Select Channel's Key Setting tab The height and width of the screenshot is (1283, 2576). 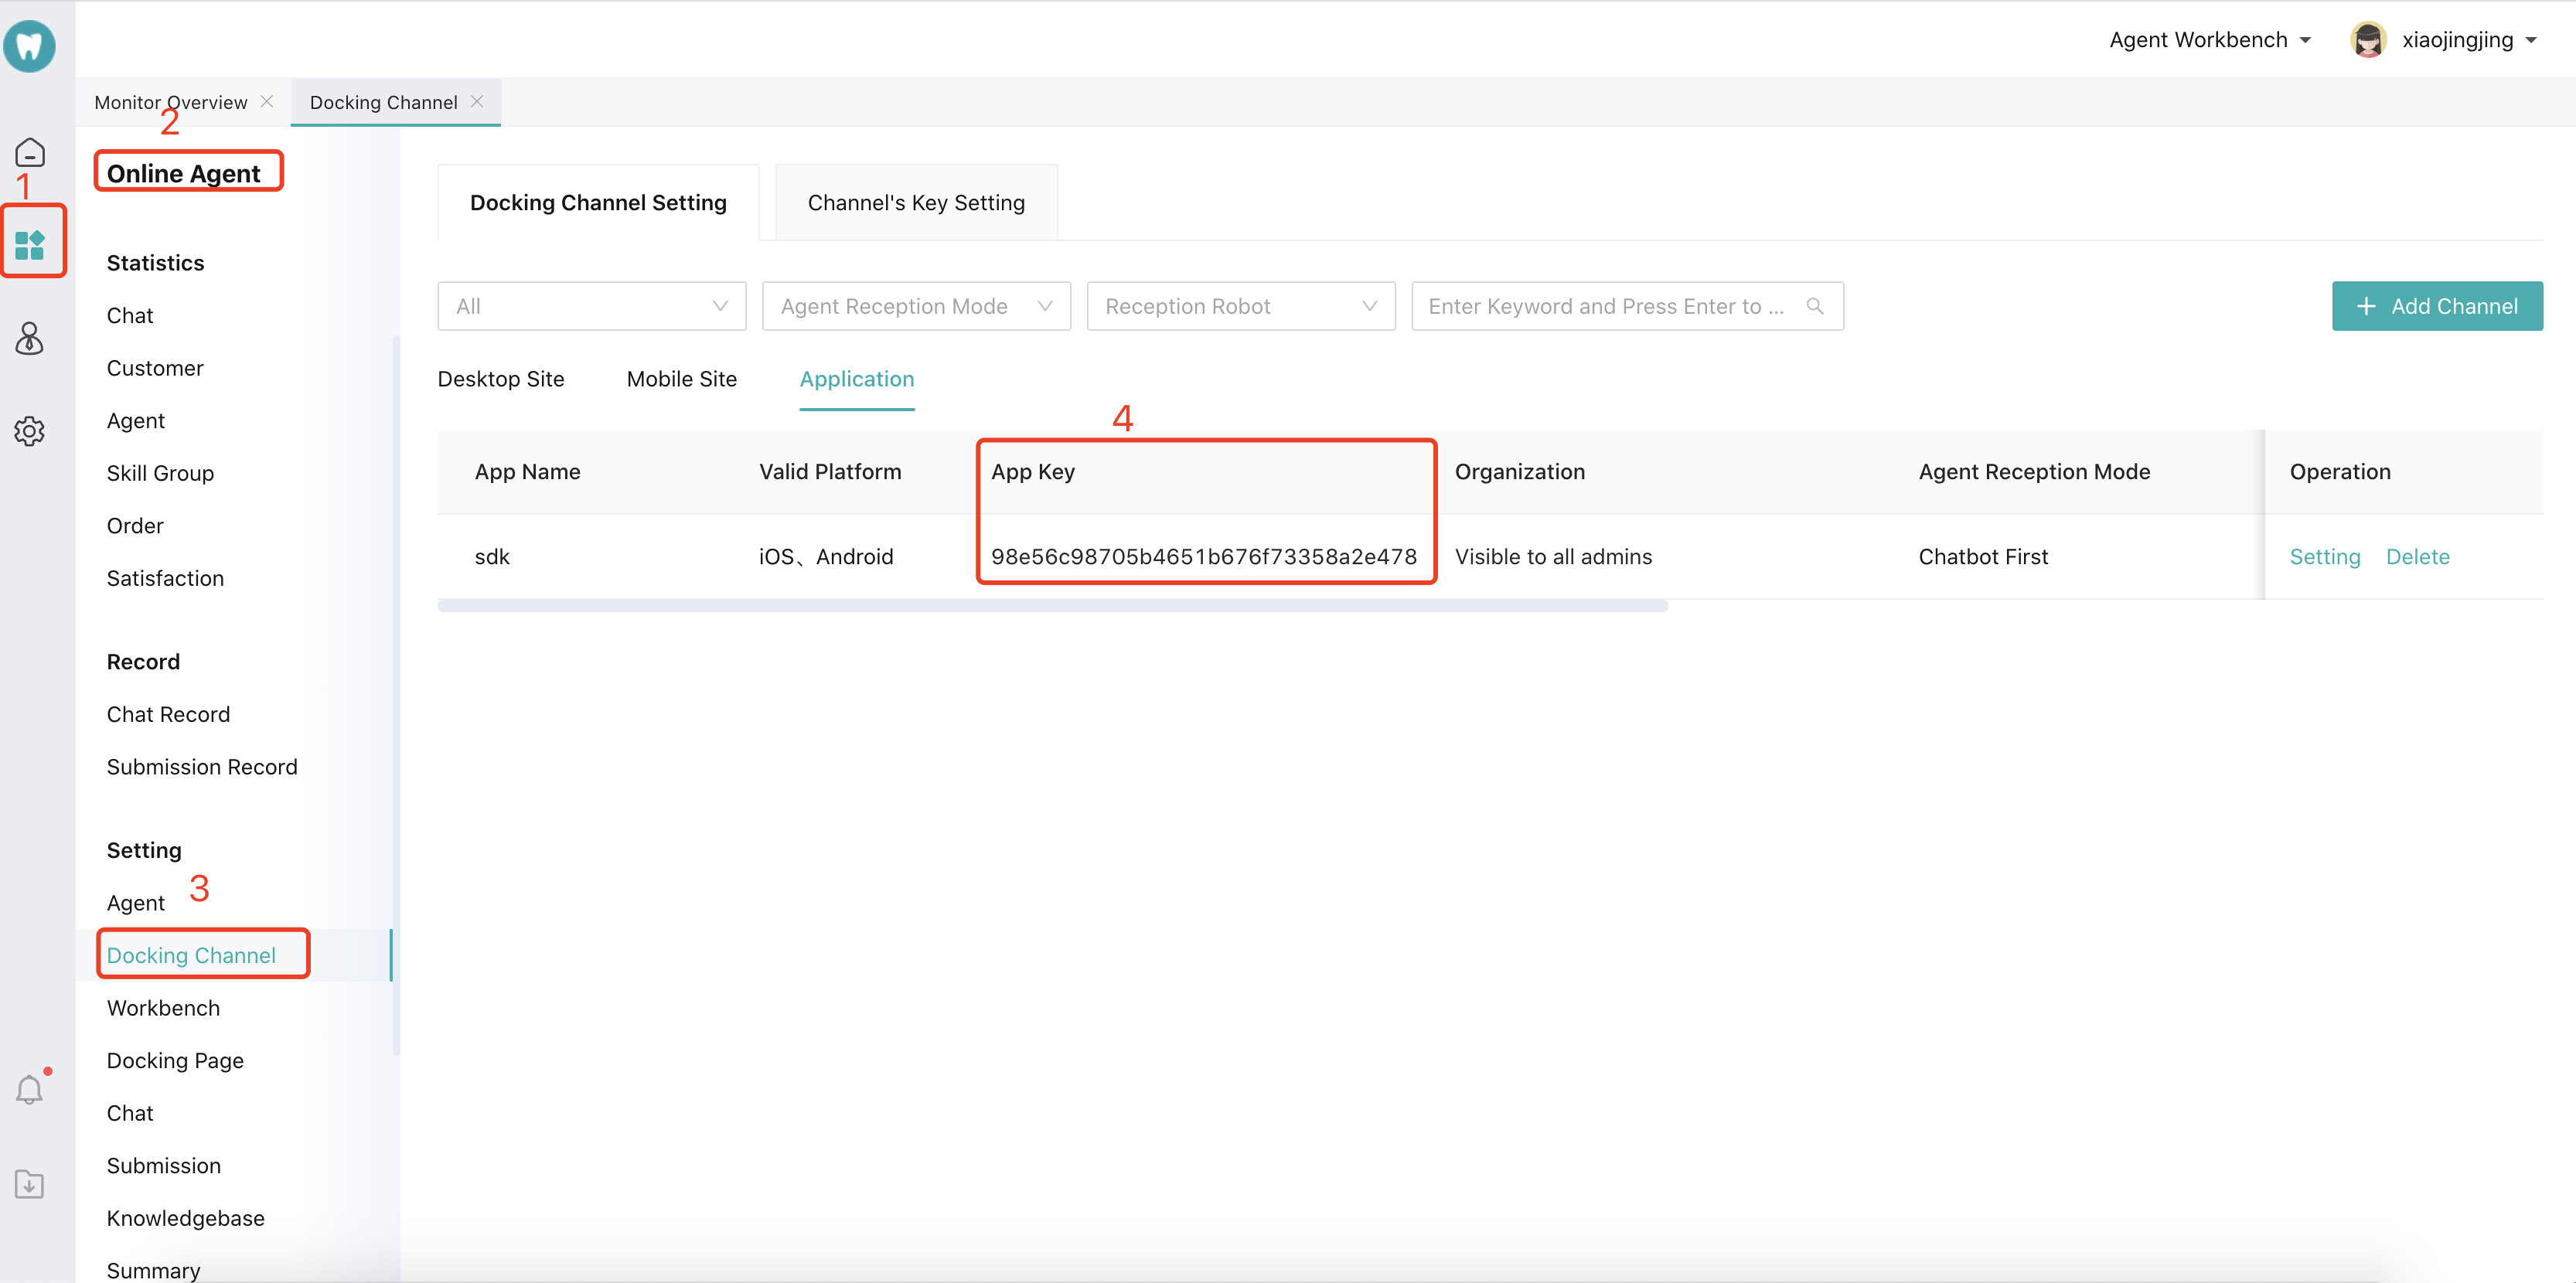pos(916,203)
